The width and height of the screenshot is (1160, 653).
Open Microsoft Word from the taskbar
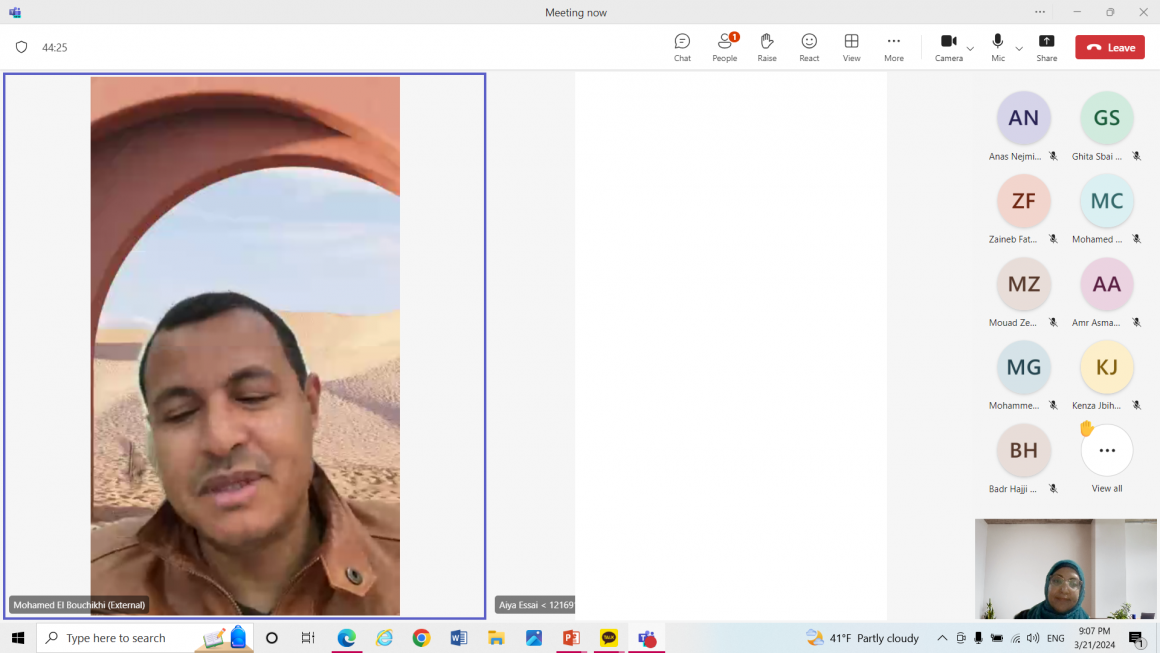(x=459, y=637)
